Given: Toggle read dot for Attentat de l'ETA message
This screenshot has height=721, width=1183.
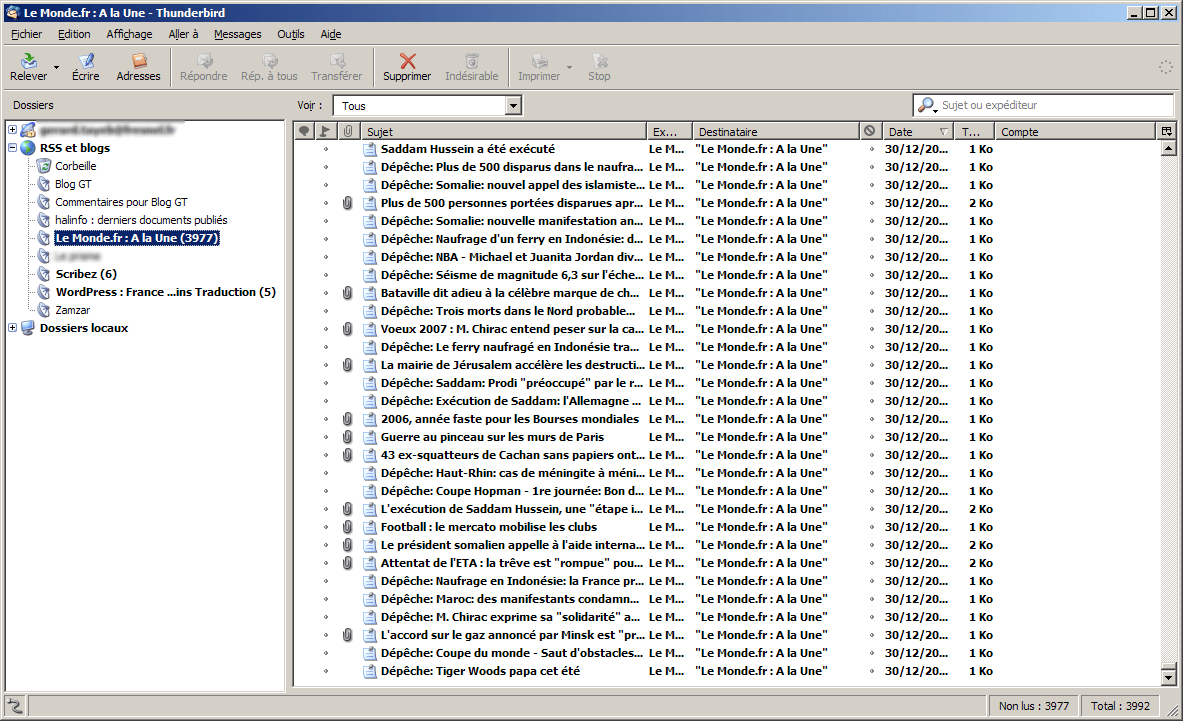Looking at the screenshot, I should (x=326, y=563).
